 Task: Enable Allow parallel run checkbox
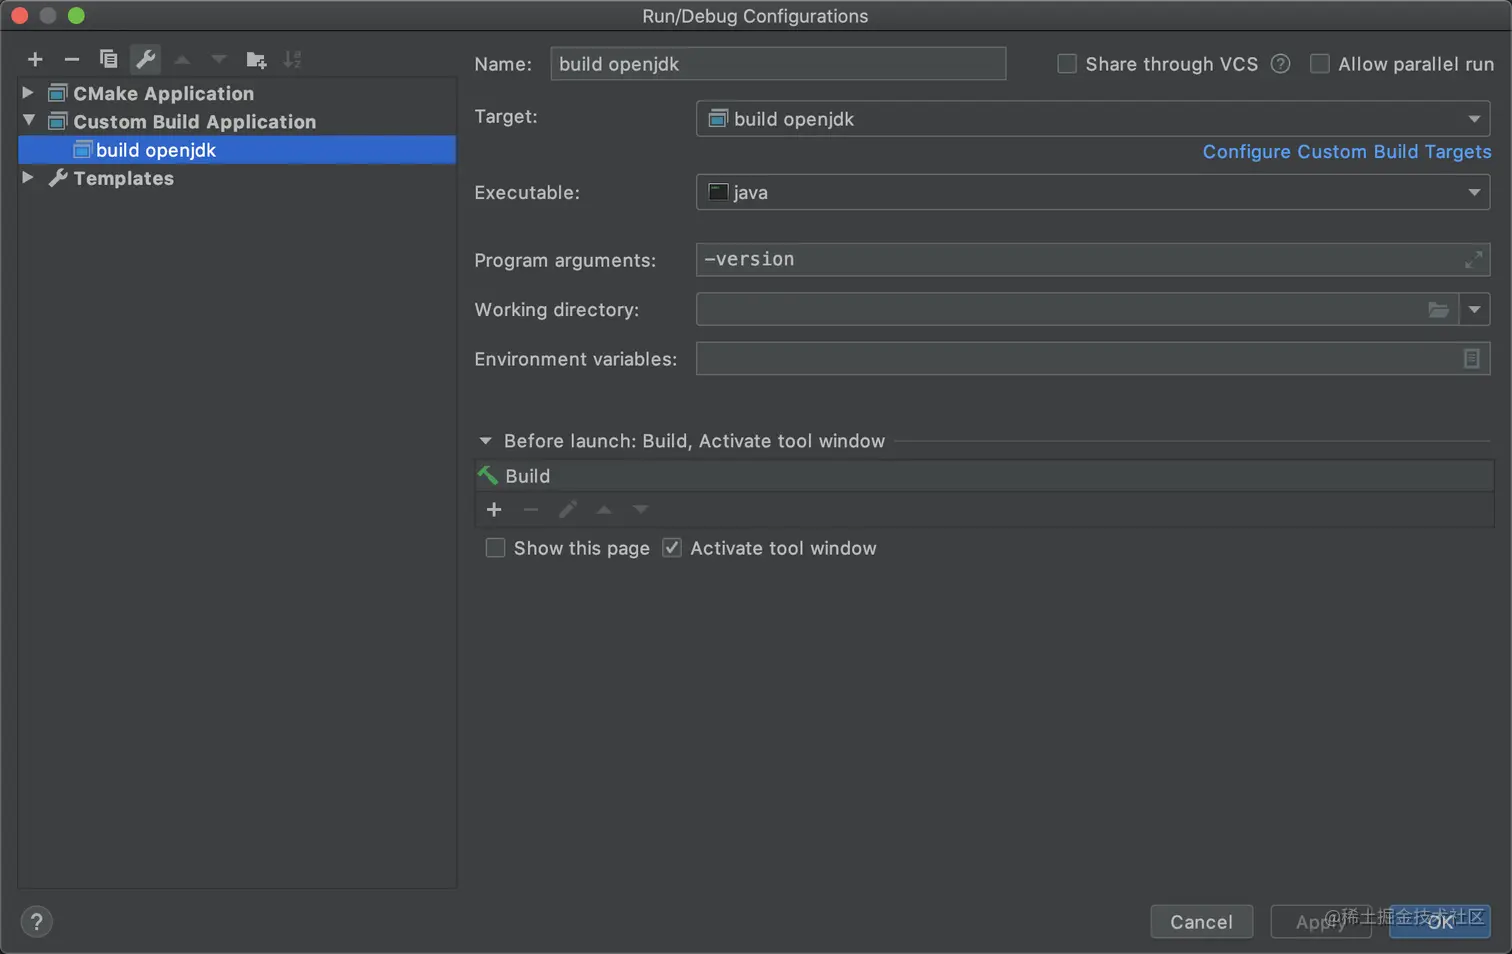pos(1320,64)
